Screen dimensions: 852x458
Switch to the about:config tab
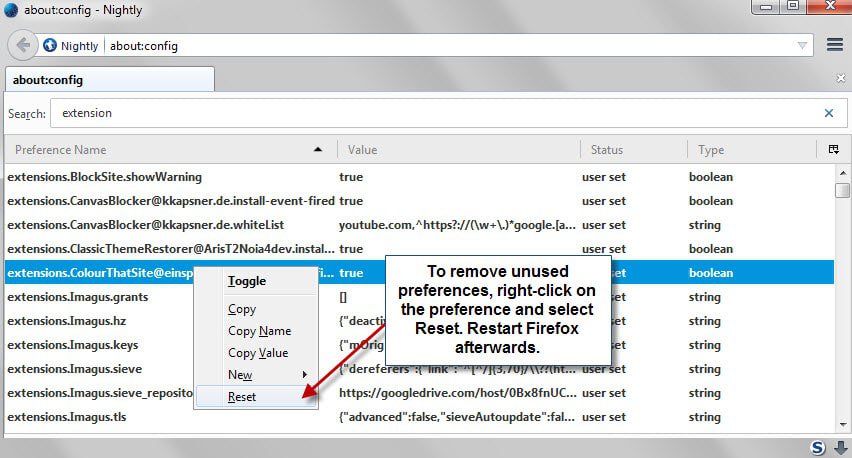tap(108, 79)
